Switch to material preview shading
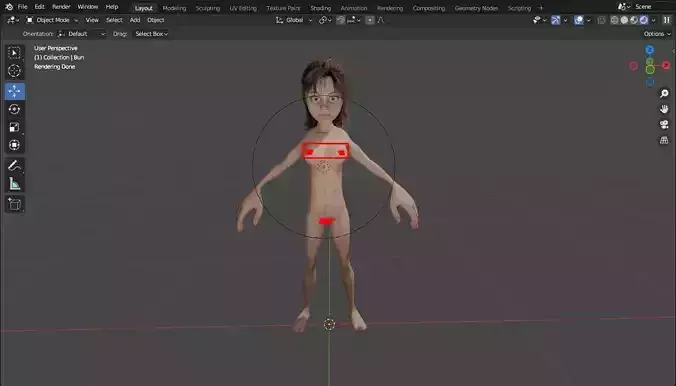 (634, 20)
